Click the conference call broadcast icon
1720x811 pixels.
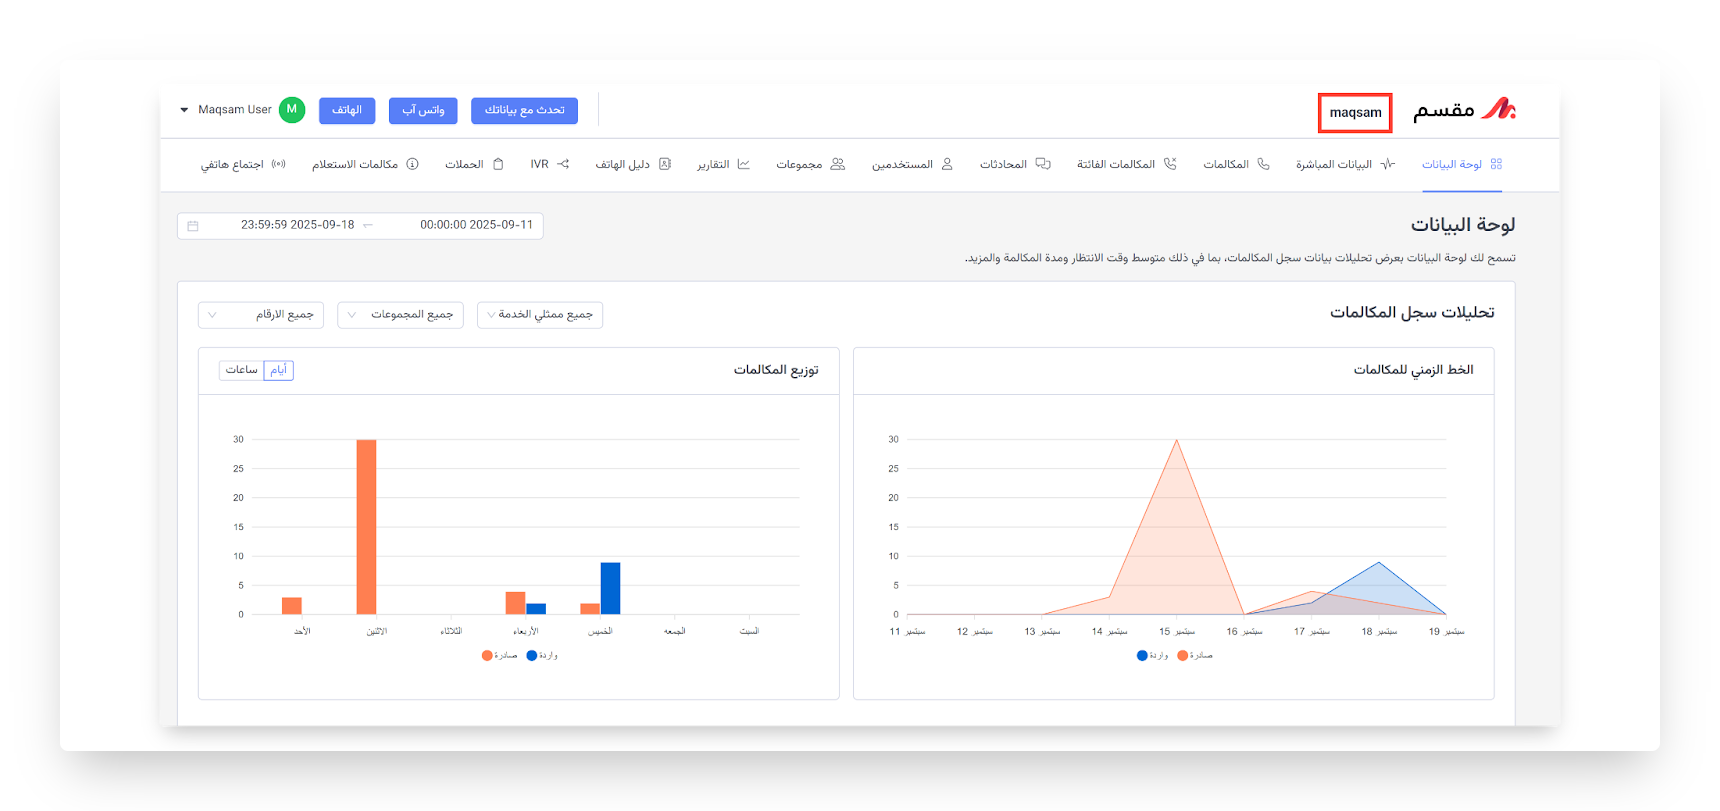coord(278,164)
